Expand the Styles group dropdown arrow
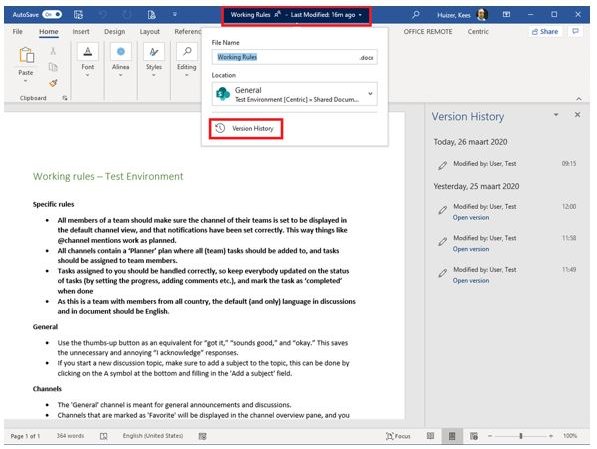This screenshot has width=597, height=449. click(154, 75)
